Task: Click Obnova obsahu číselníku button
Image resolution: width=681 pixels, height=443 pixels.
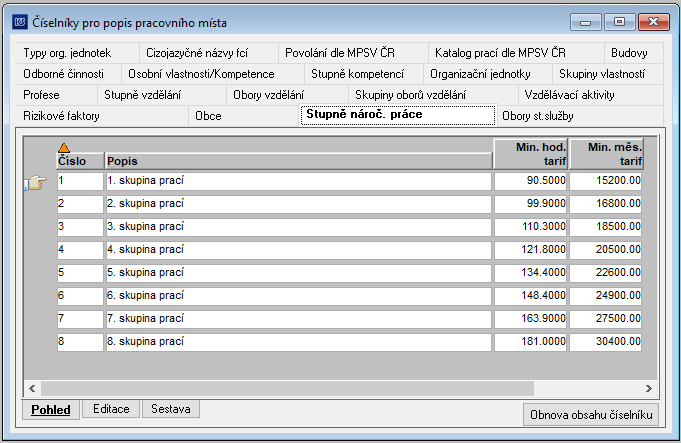Action: [591, 415]
